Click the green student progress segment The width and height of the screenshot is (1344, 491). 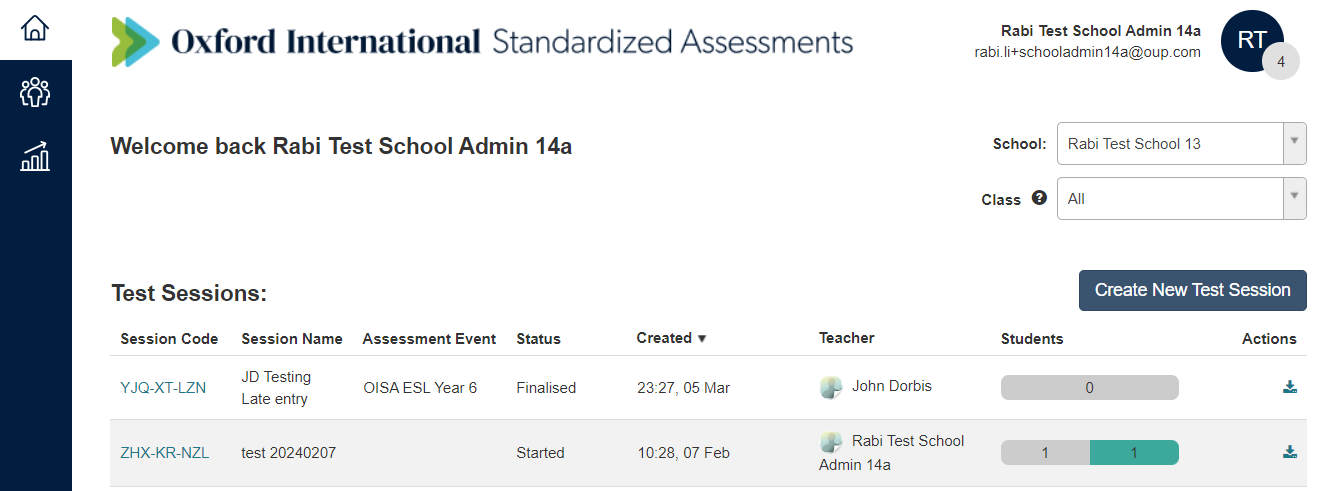(1134, 453)
